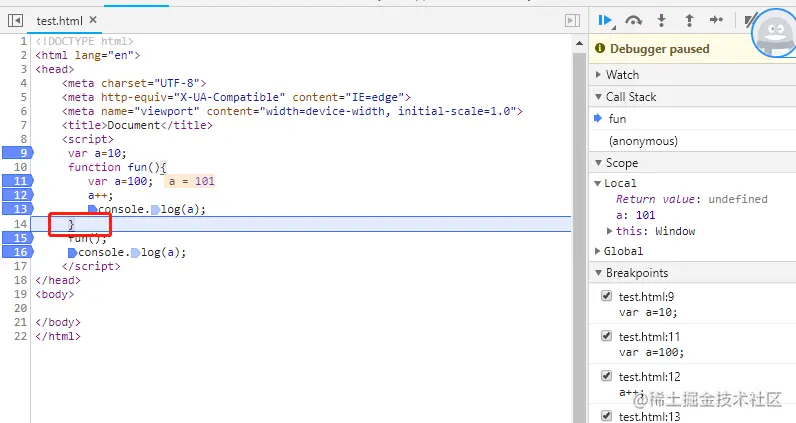Click code line function fun(){
This screenshot has width=796, height=423.
coord(117,167)
